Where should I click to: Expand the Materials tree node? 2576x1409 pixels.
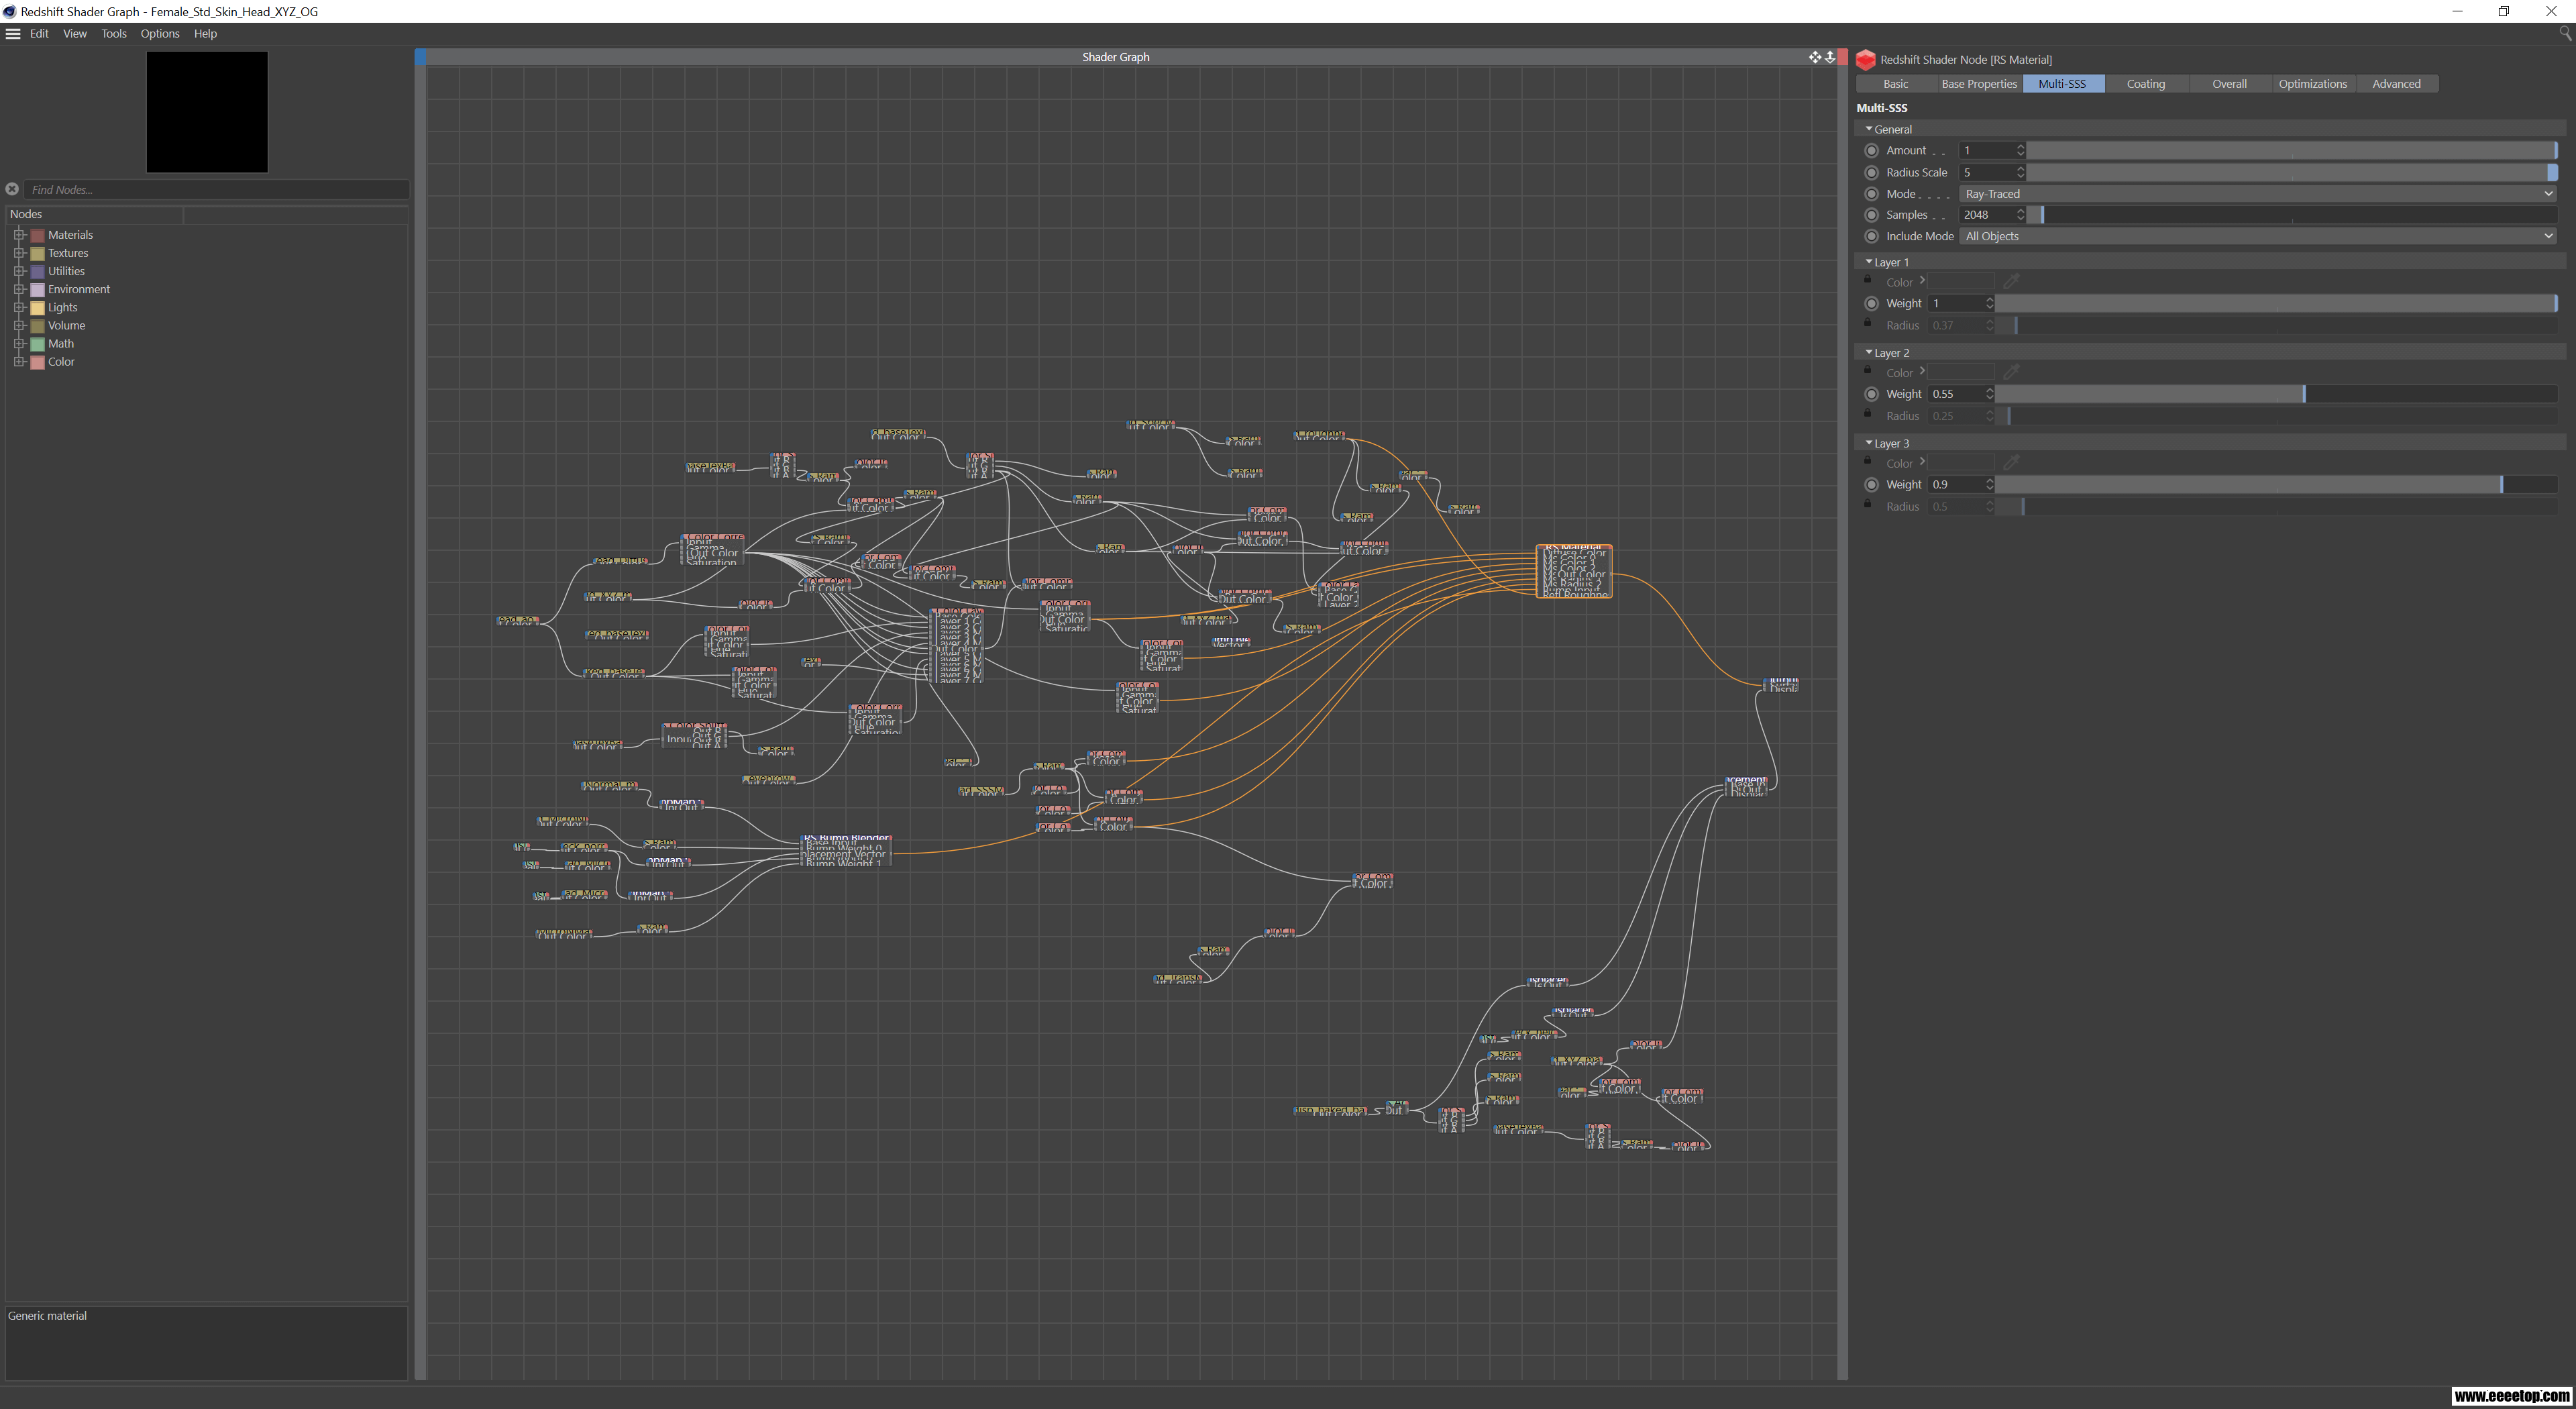point(19,235)
